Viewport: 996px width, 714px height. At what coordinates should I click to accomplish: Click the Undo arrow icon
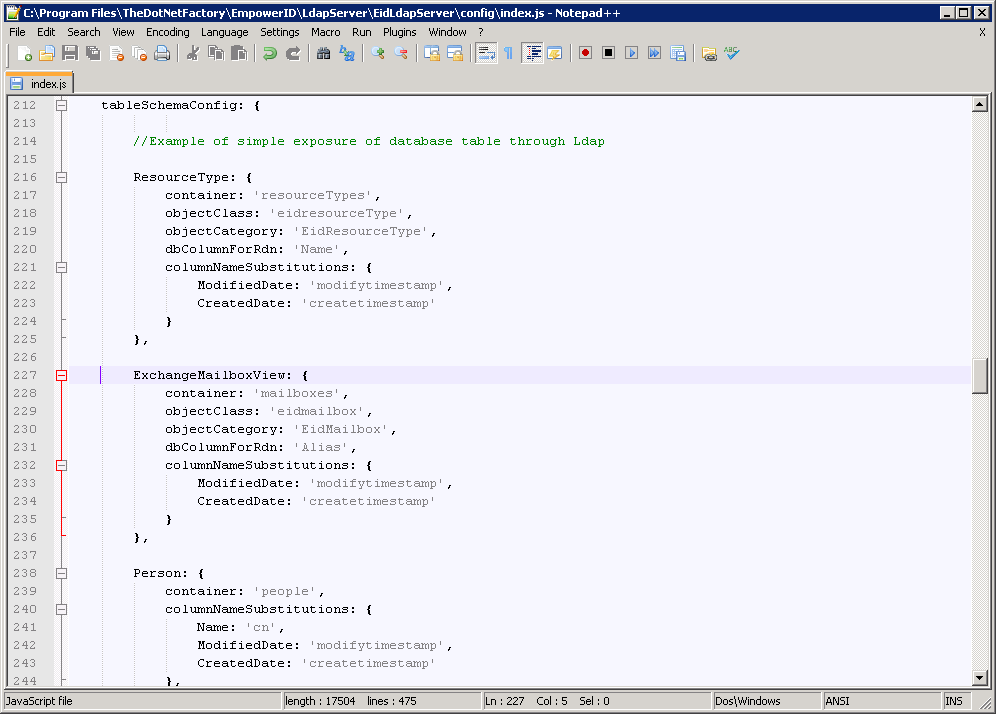[270, 53]
